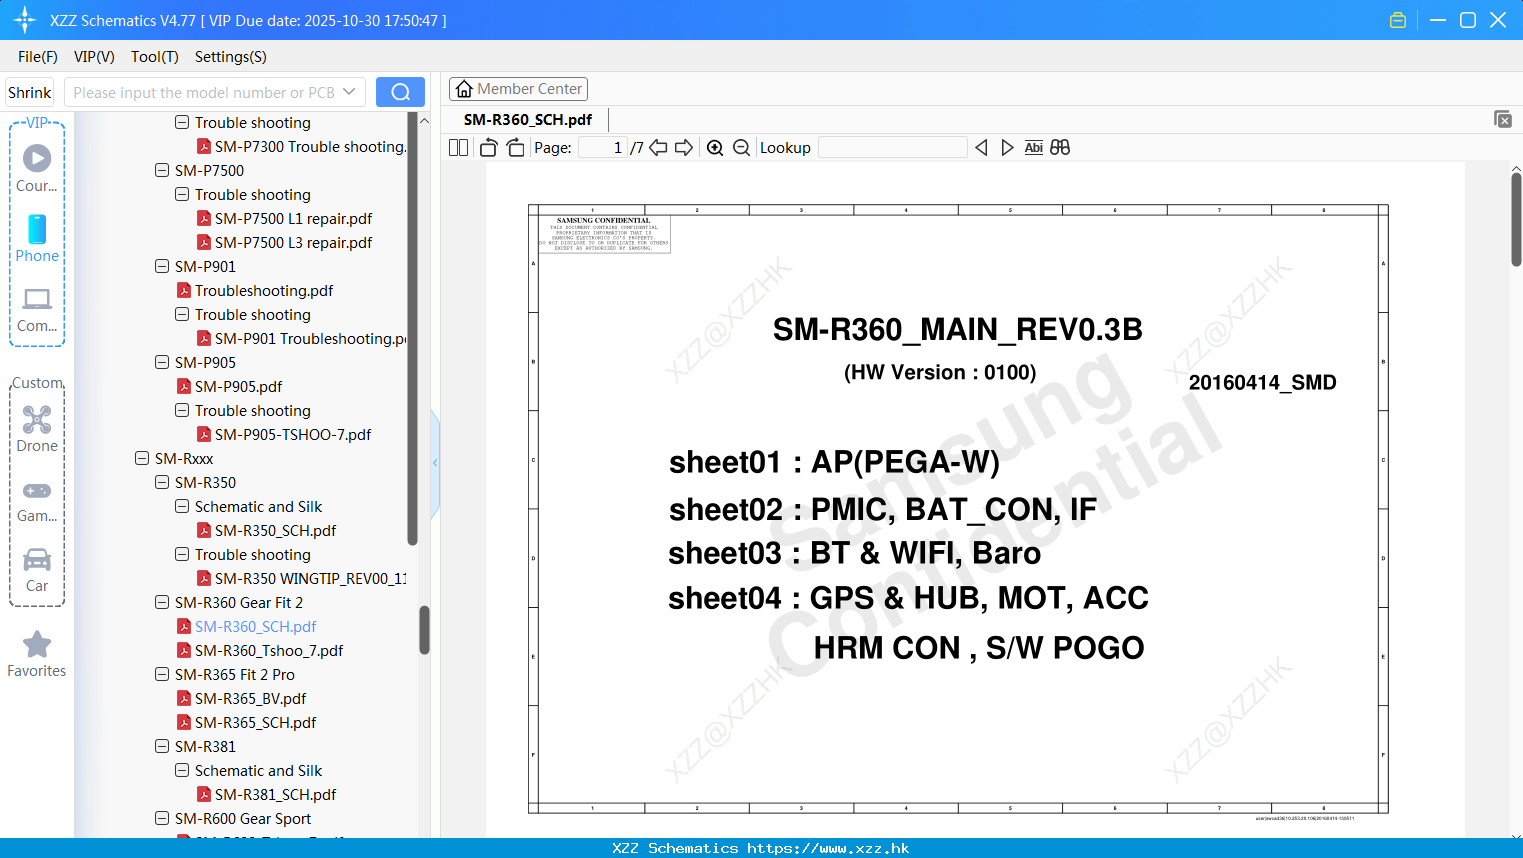Viewport: 1523px width, 858px height.
Task: Collapse the SM-P901 node
Action: click(x=162, y=266)
